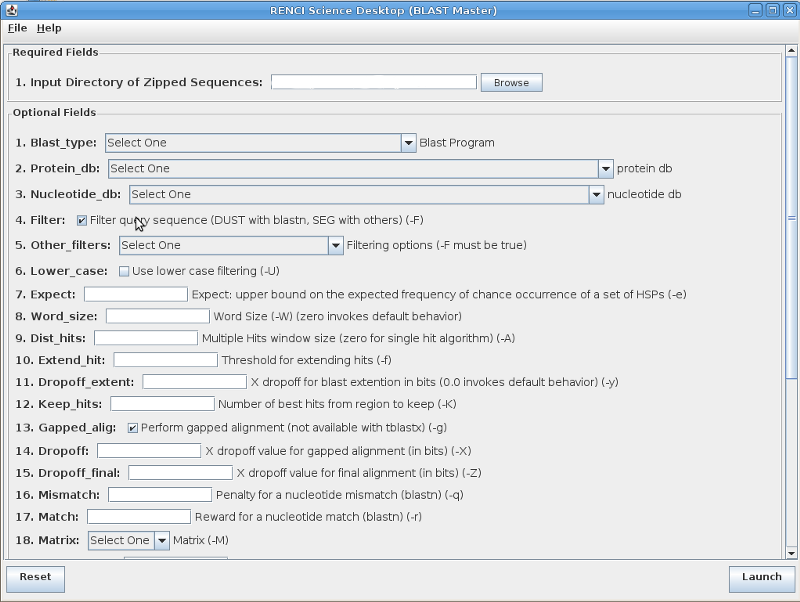
Task: Expand the Blast_type dropdown
Action: tap(408, 143)
